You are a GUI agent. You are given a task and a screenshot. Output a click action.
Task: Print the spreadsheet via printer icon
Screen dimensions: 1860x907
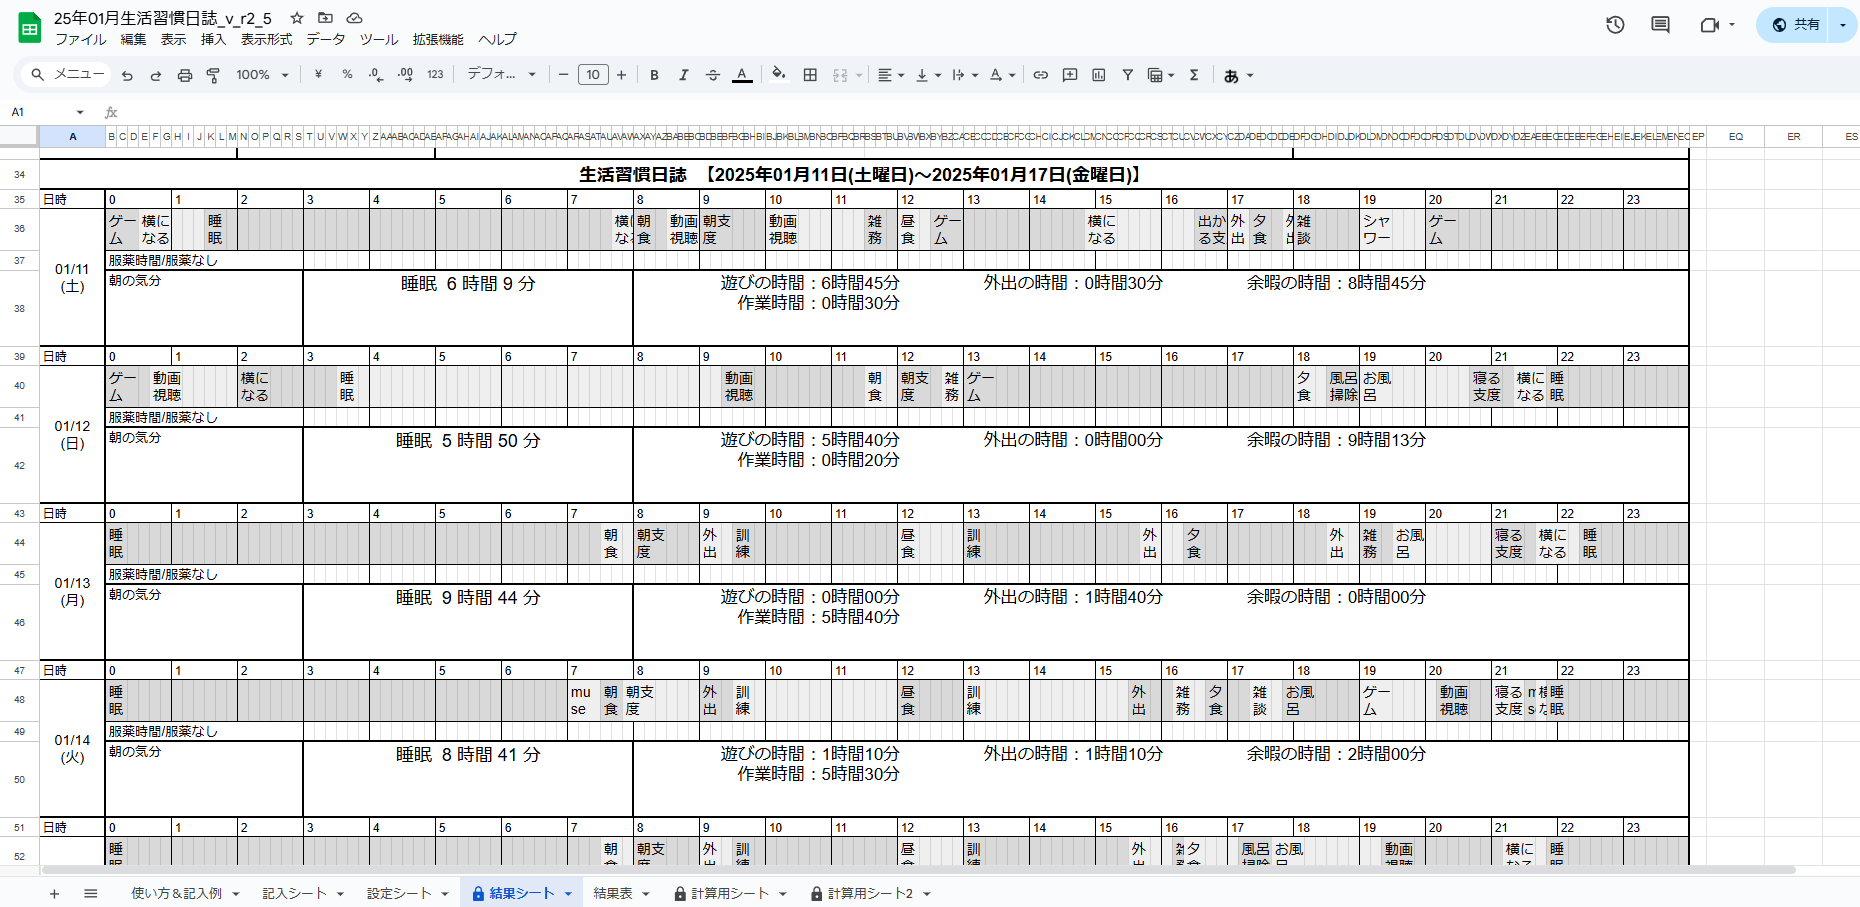coord(185,75)
